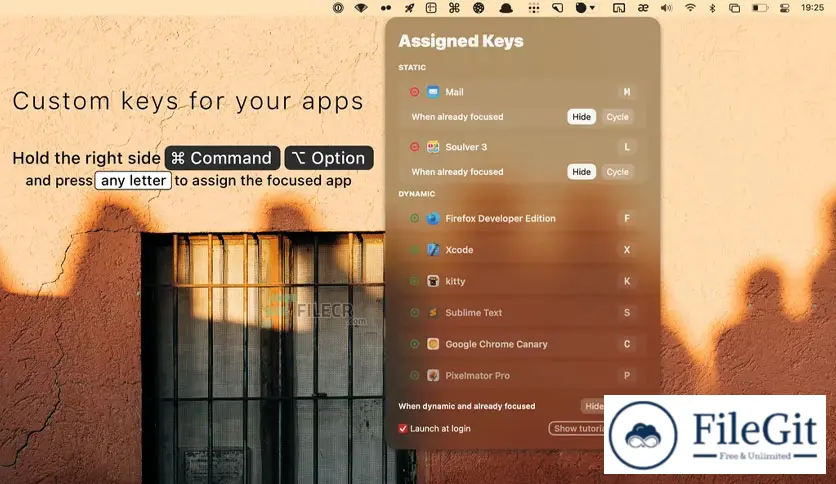Screen dimensions: 836x484
Task: Click the kitty app icon
Action: [x=433, y=281]
